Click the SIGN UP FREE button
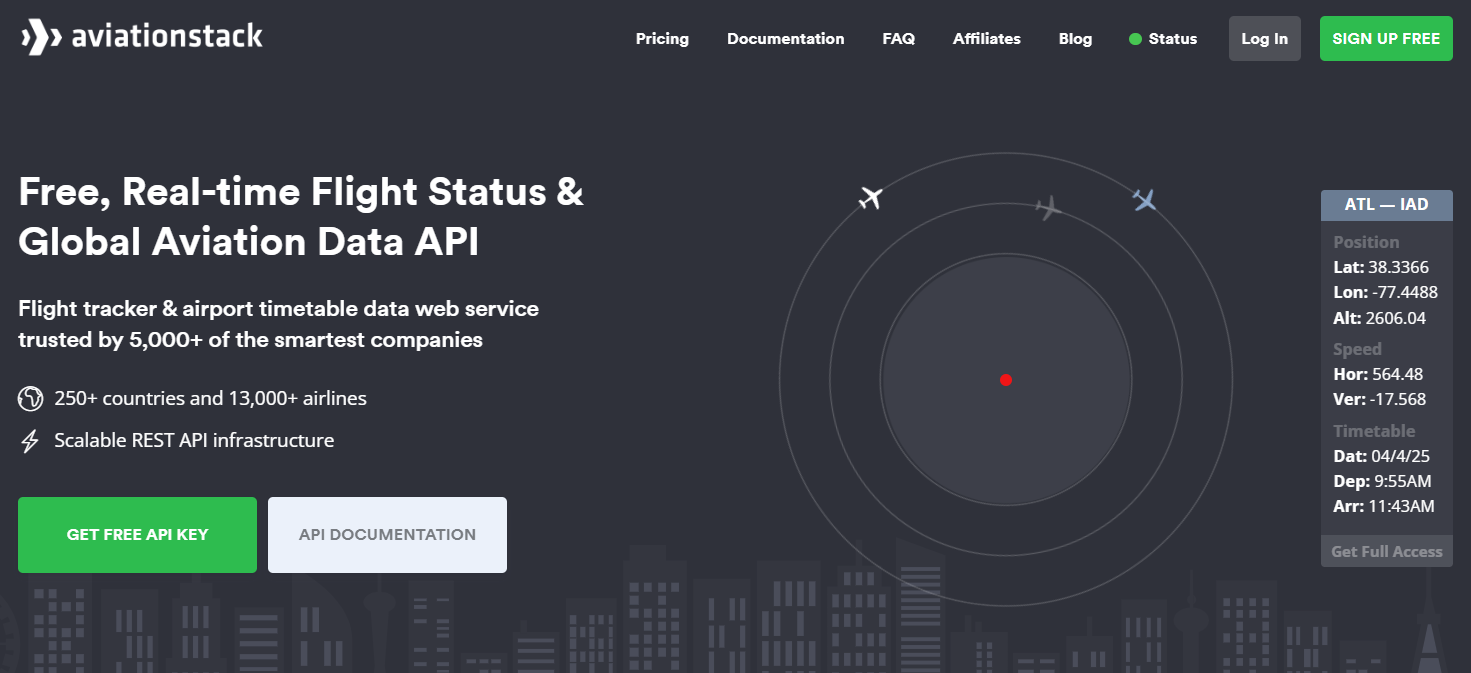This screenshot has width=1471, height=673. (x=1386, y=39)
